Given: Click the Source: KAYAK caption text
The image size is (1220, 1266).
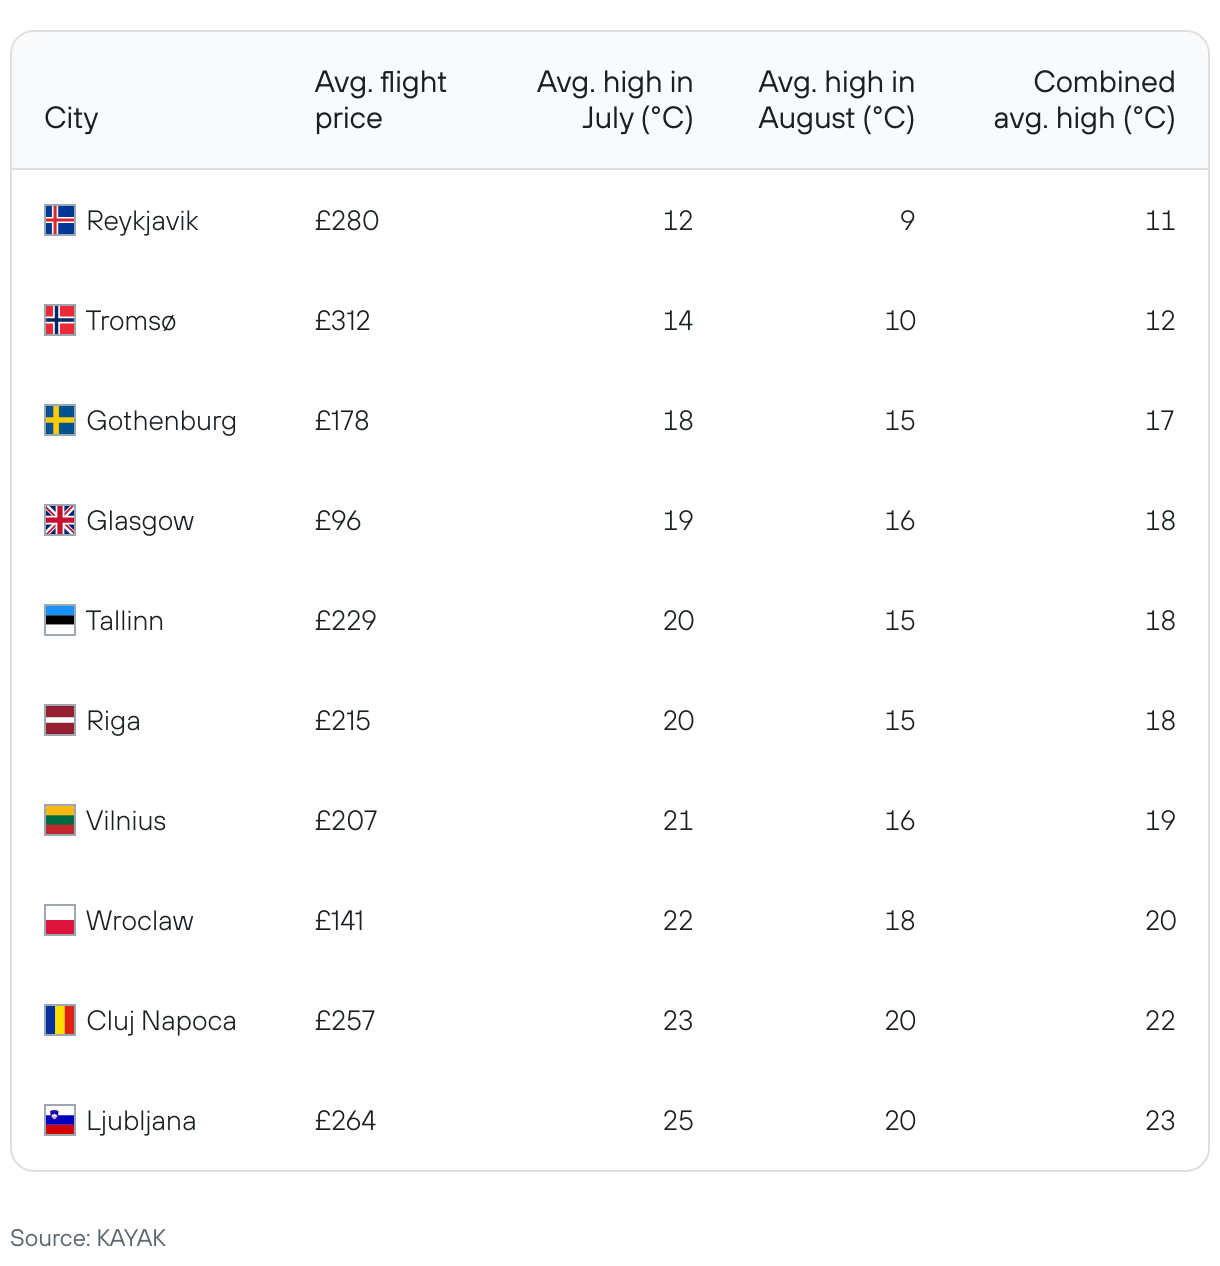Looking at the screenshot, I should 88,1238.
